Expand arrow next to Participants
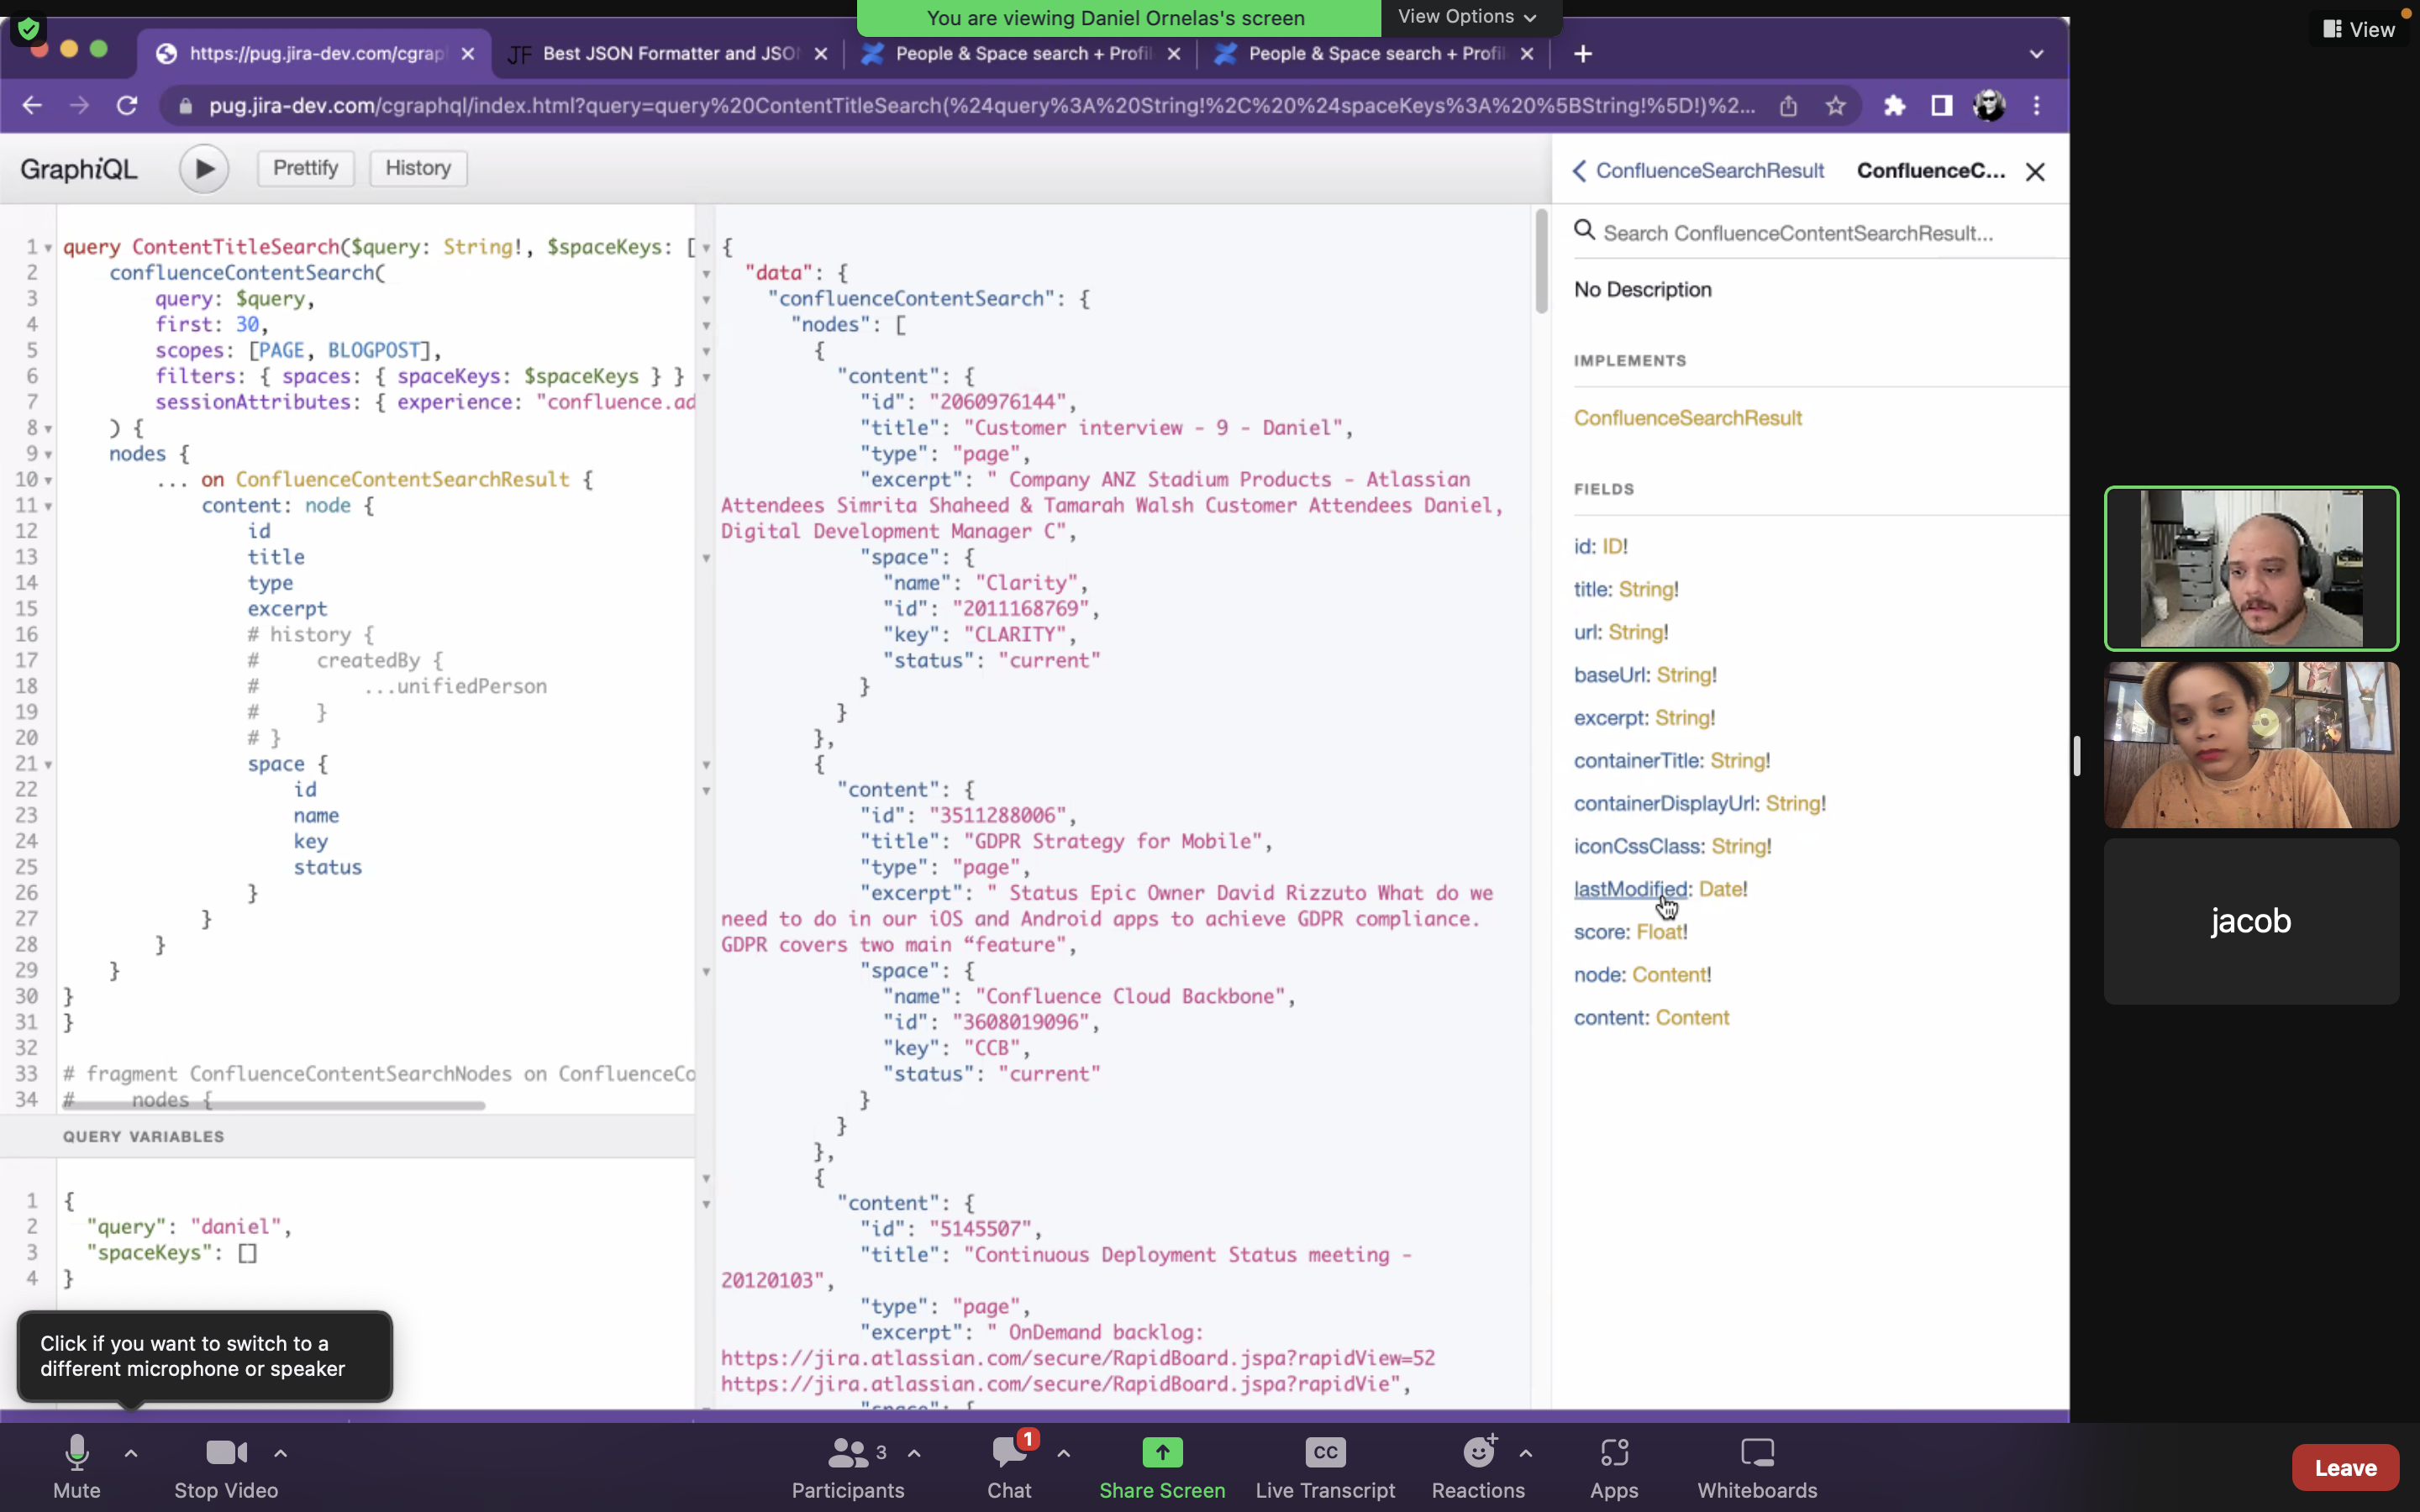Screen dimensions: 2420x1512 pyautogui.click(x=914, y=1453)
